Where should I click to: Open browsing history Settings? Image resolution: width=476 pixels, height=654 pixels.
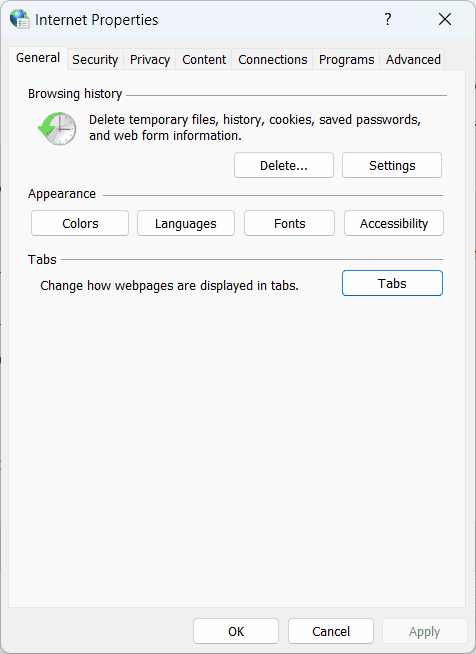tap(392, 165)
